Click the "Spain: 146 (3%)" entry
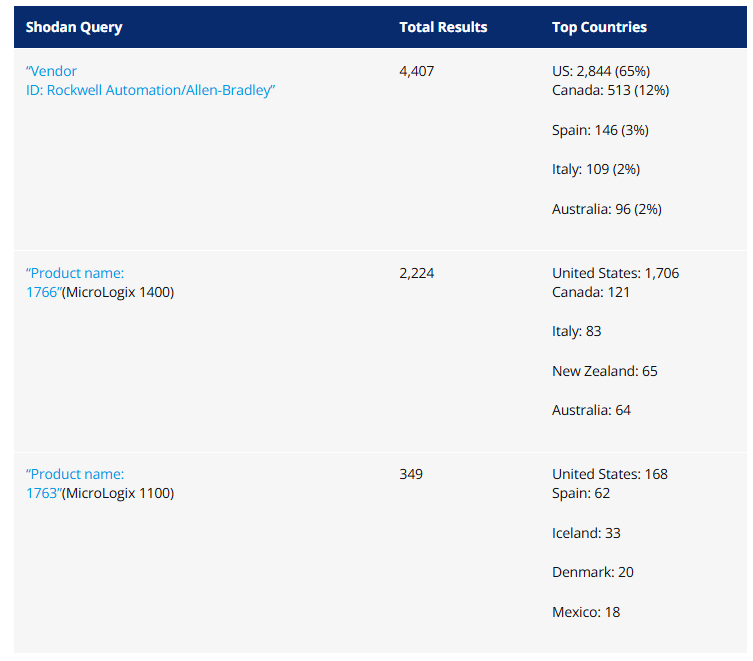The image size is (753, 661). pyautogui.click(x=600, y=130)
